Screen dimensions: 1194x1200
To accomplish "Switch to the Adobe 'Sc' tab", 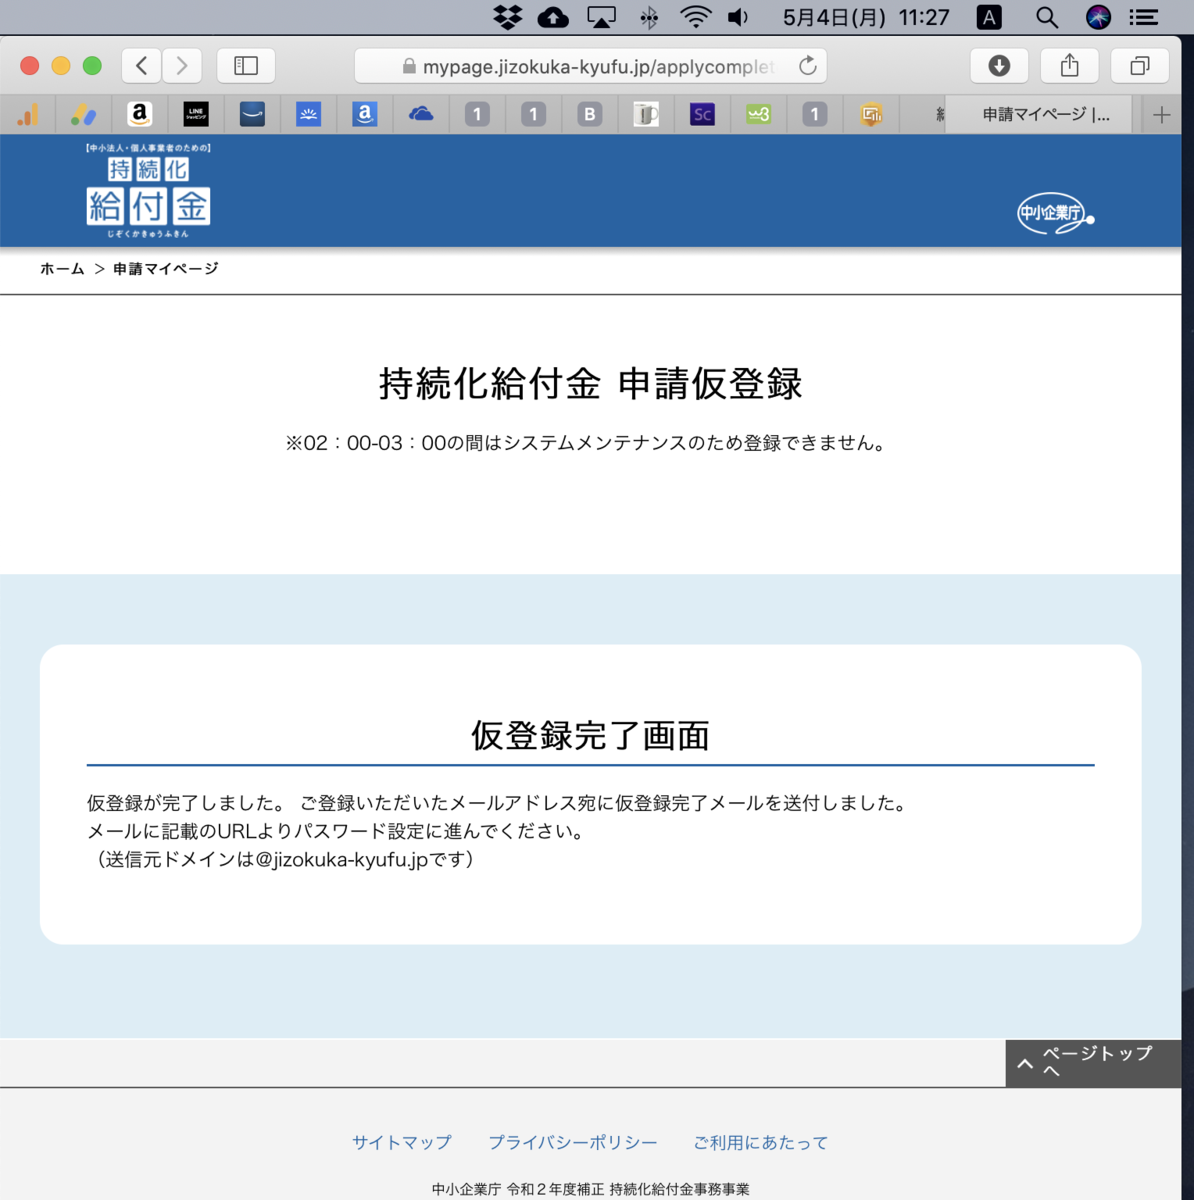I will (702, 115).
